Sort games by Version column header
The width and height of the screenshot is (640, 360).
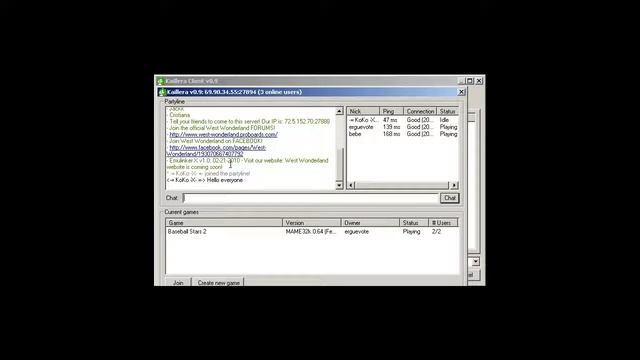[311, 223]
